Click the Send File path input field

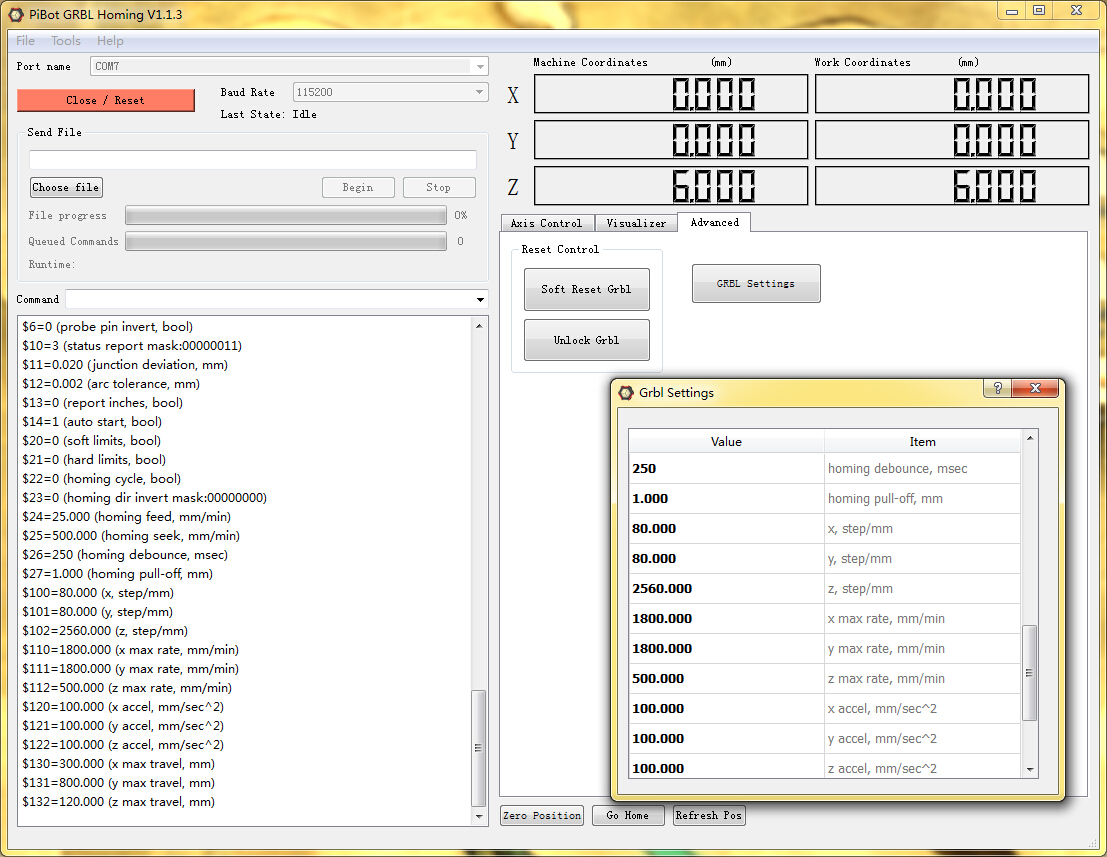(253, 160)
